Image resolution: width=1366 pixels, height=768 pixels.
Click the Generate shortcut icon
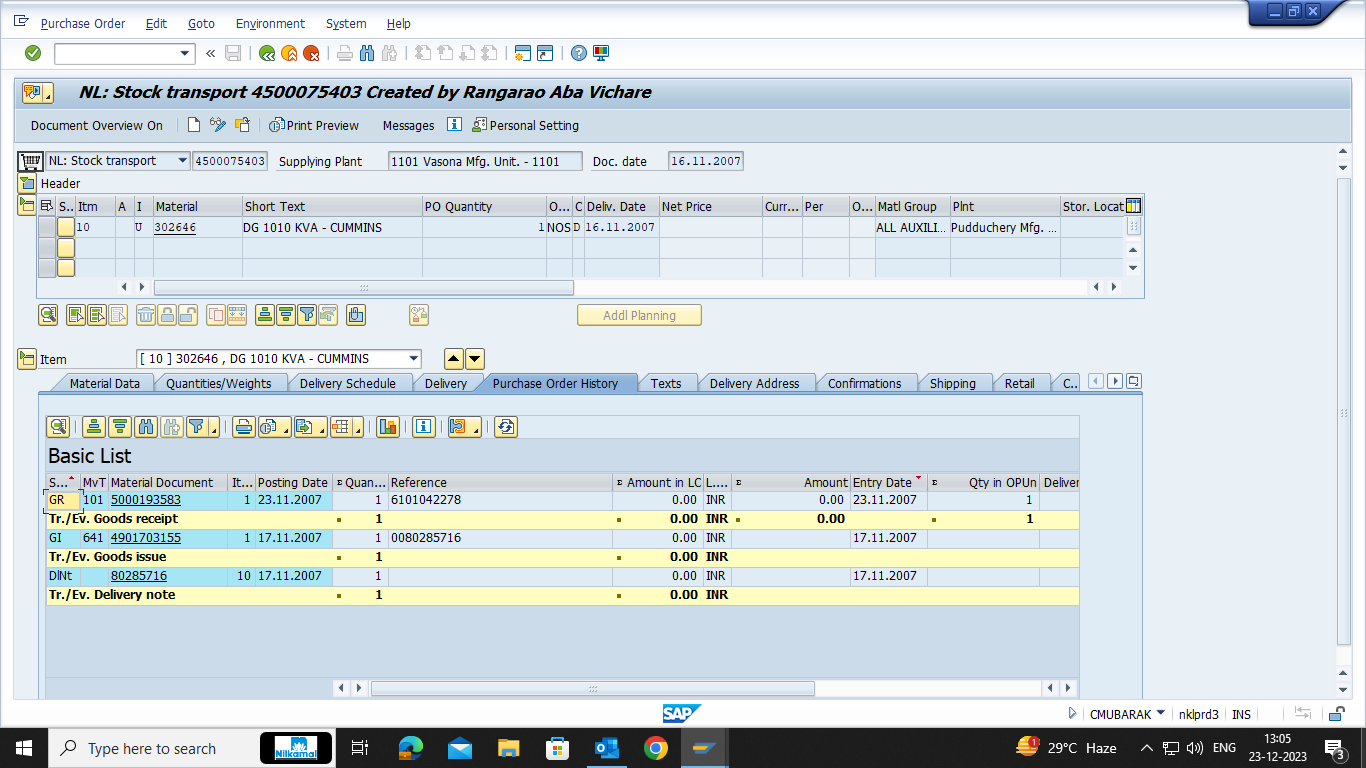click(x=545, y=53)
